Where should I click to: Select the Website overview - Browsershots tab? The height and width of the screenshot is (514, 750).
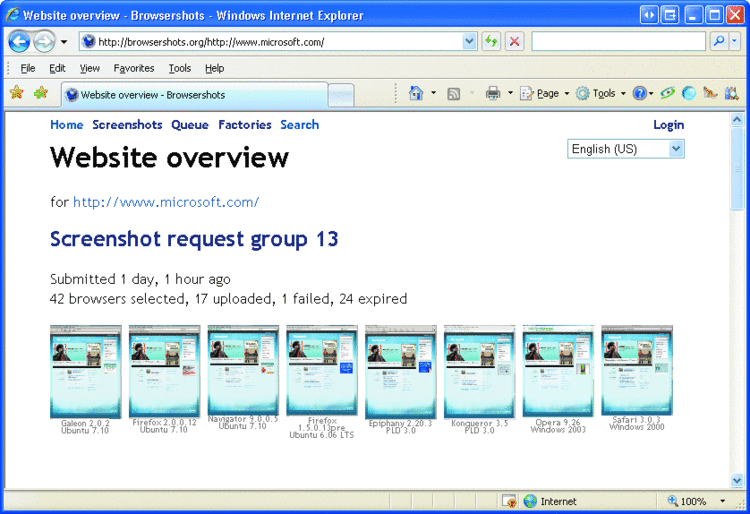pos(195,95)
